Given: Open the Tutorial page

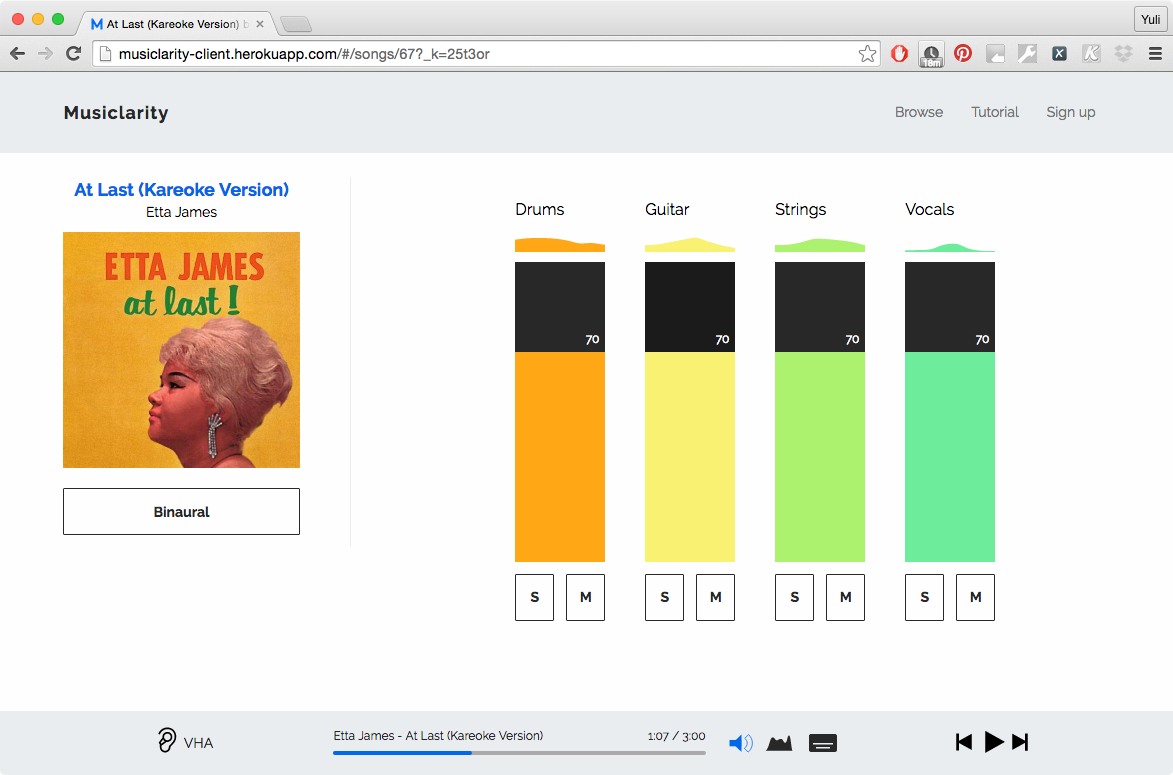Looking at the screenshot, I should point(995,112).
